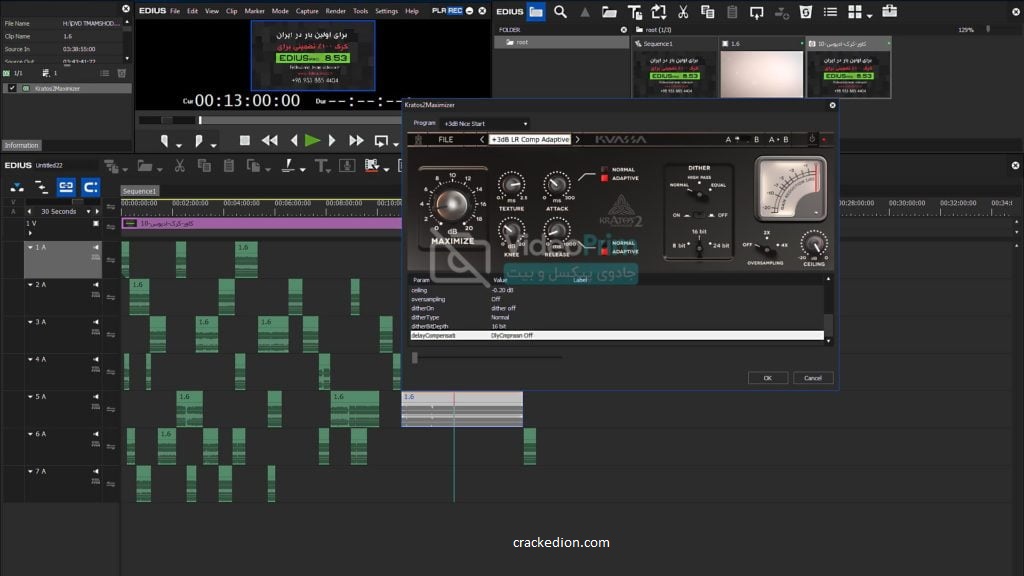Click the timeline Copy icon
Screen dimensions: 1024x576
click(x=204, y=166)
